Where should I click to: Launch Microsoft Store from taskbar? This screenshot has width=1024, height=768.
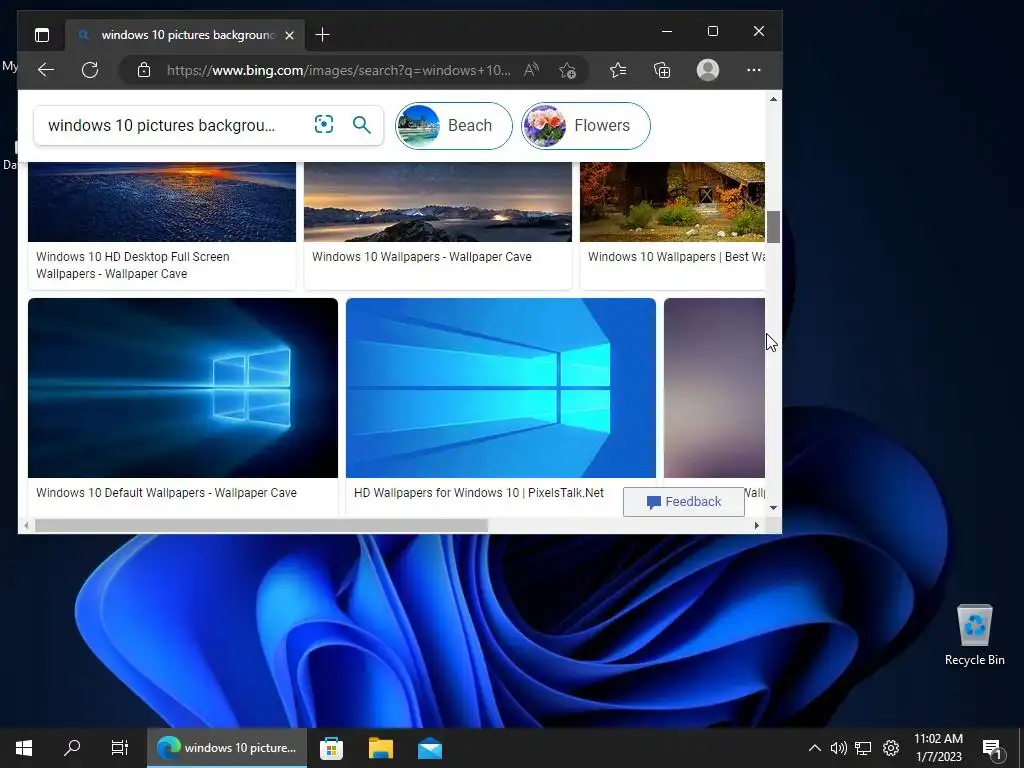coord(331,748)
